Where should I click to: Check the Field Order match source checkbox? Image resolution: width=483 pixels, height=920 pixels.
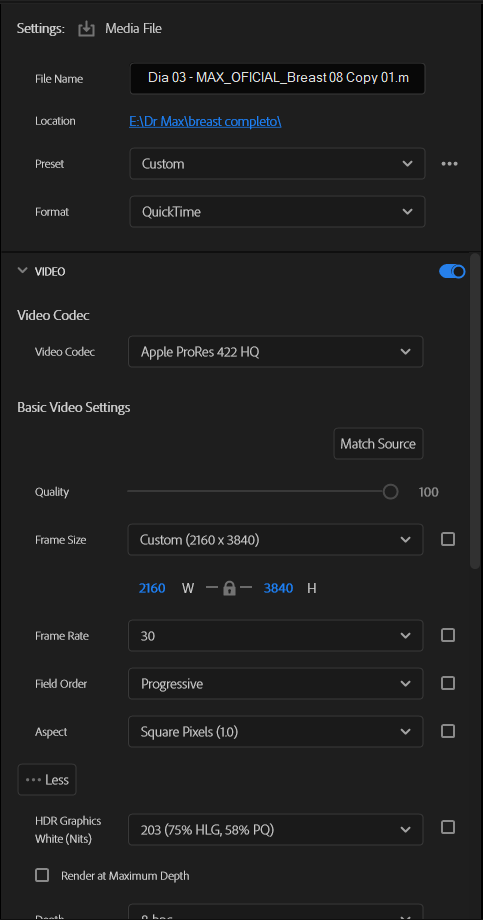(x=448, y=684)
